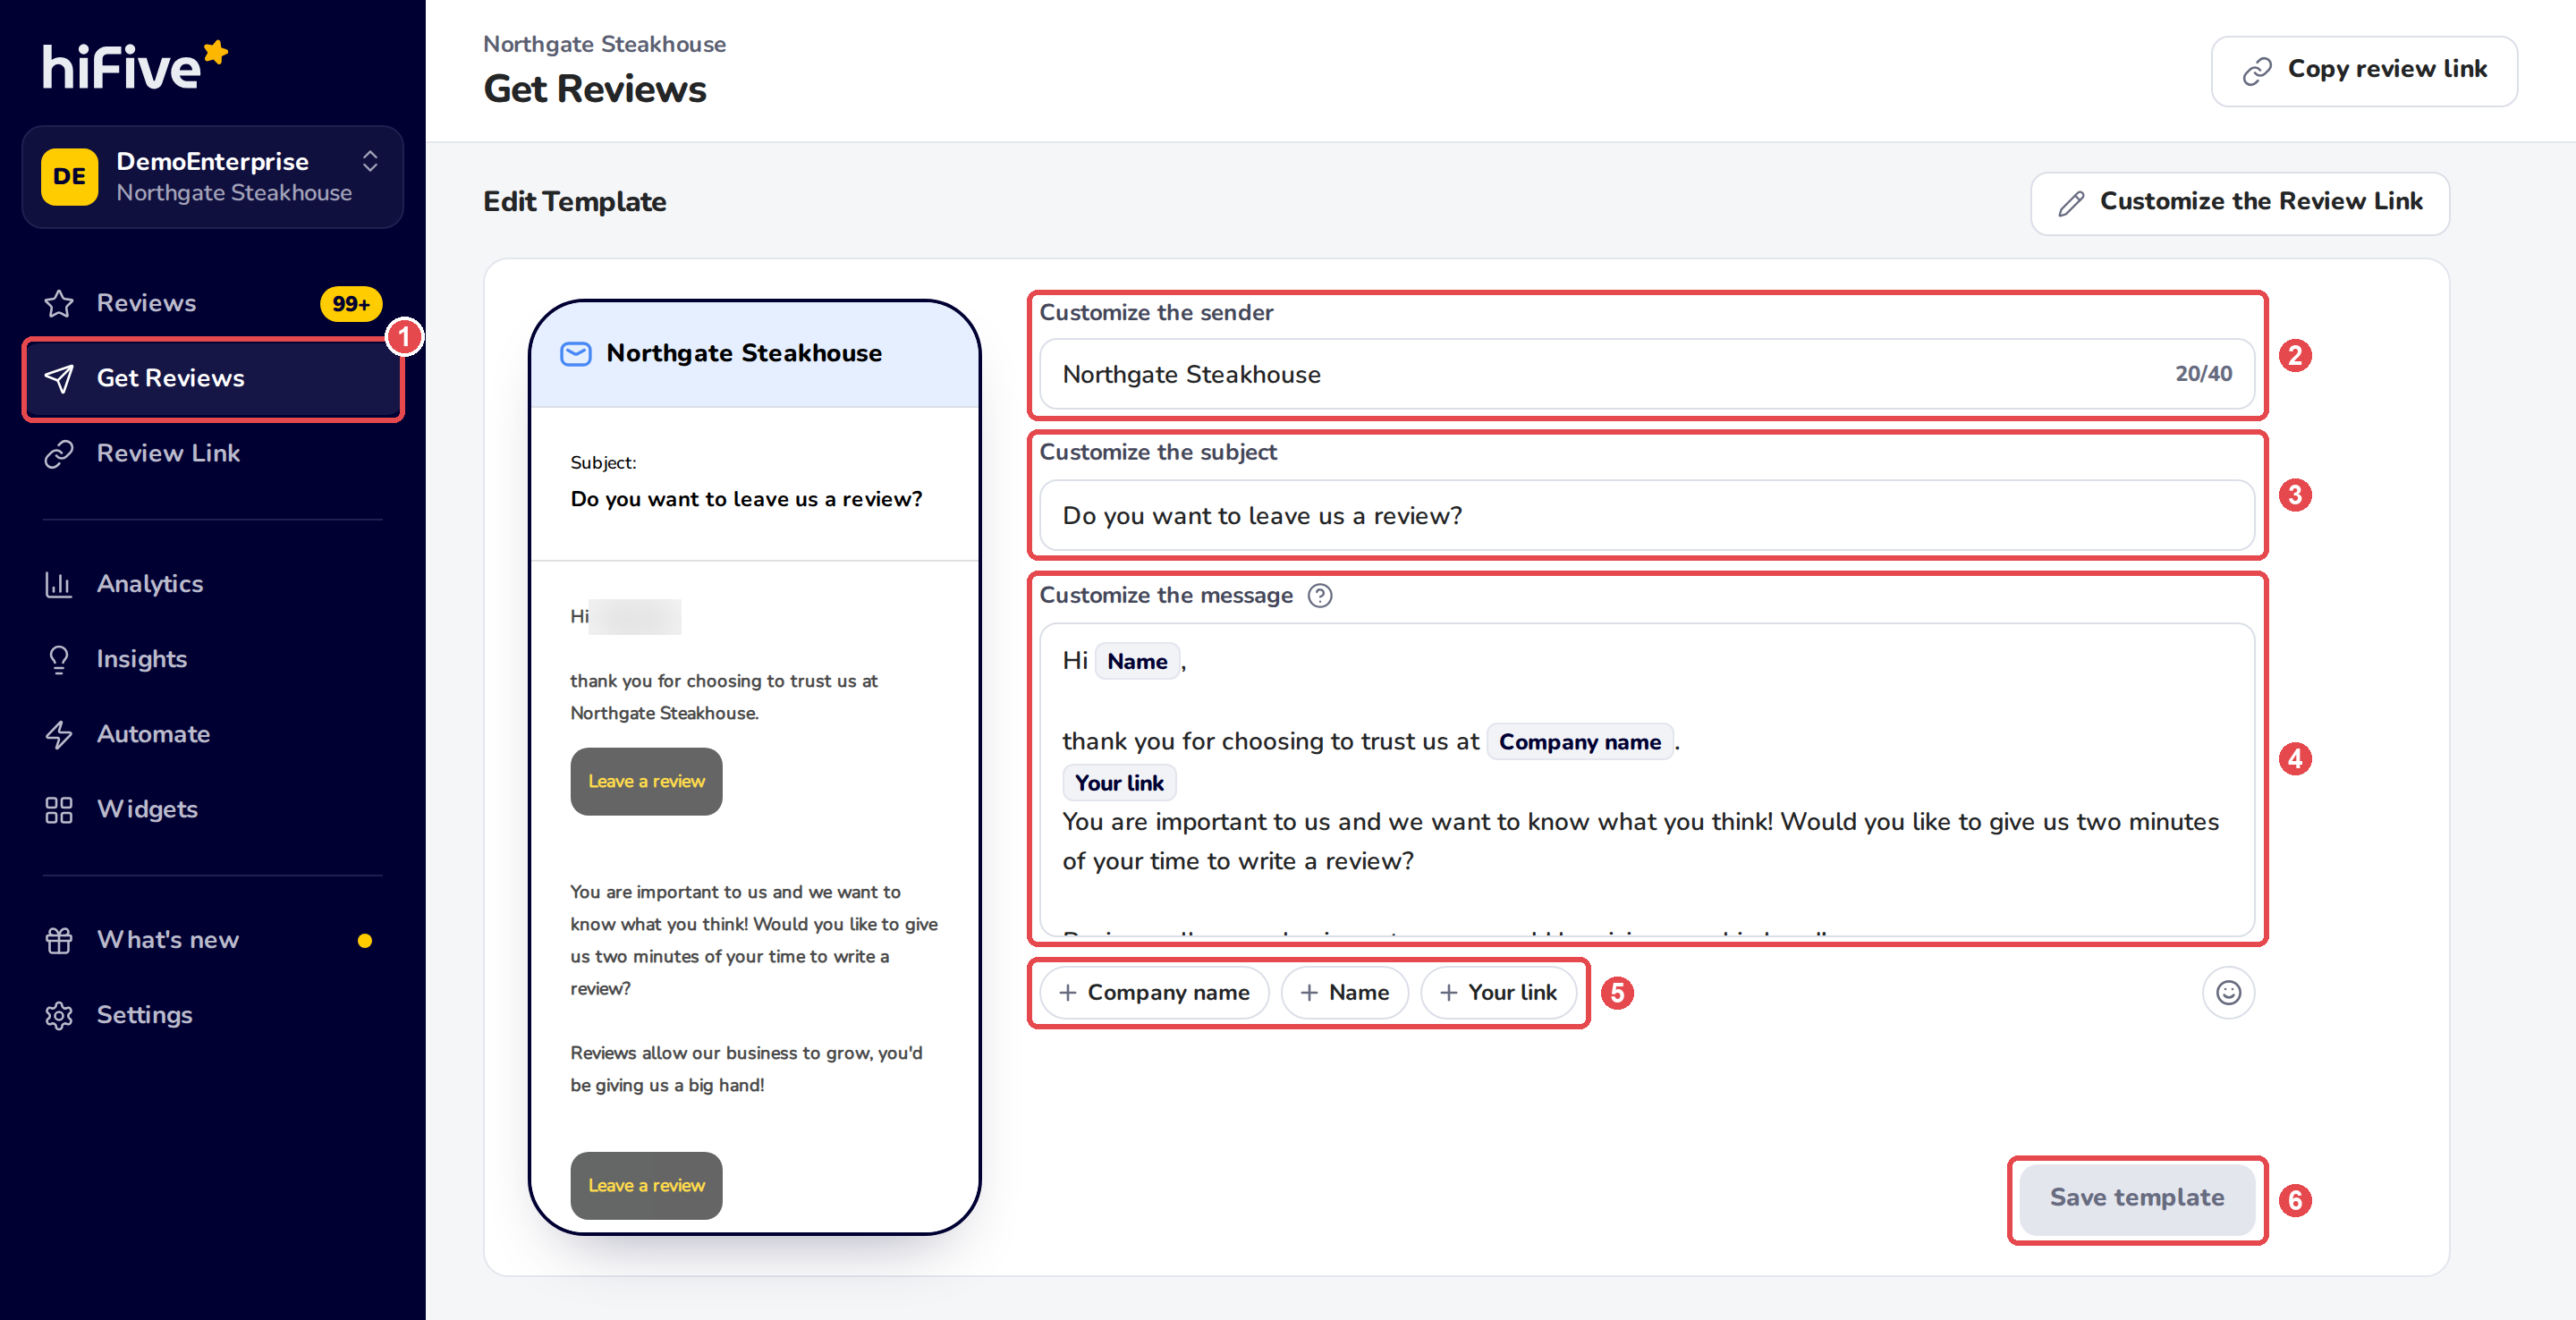Click Customize the Review Link button
The height and width of the screenshot is (1320, 2576).
tap(2240, 203)
